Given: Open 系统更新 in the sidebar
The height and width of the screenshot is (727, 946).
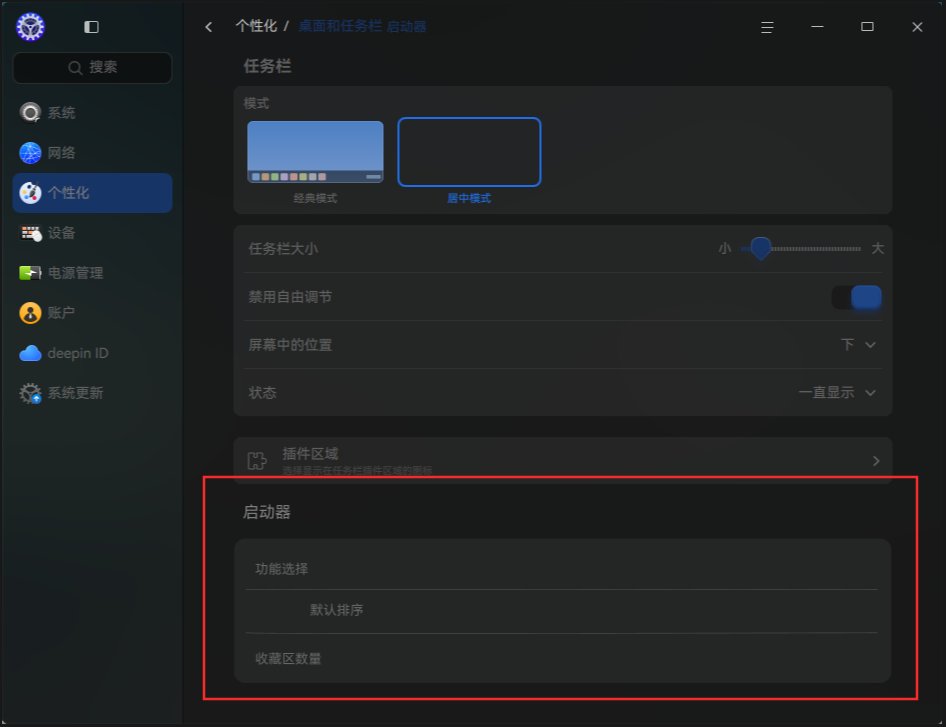Looking at the screenshot, I should 92,393.
